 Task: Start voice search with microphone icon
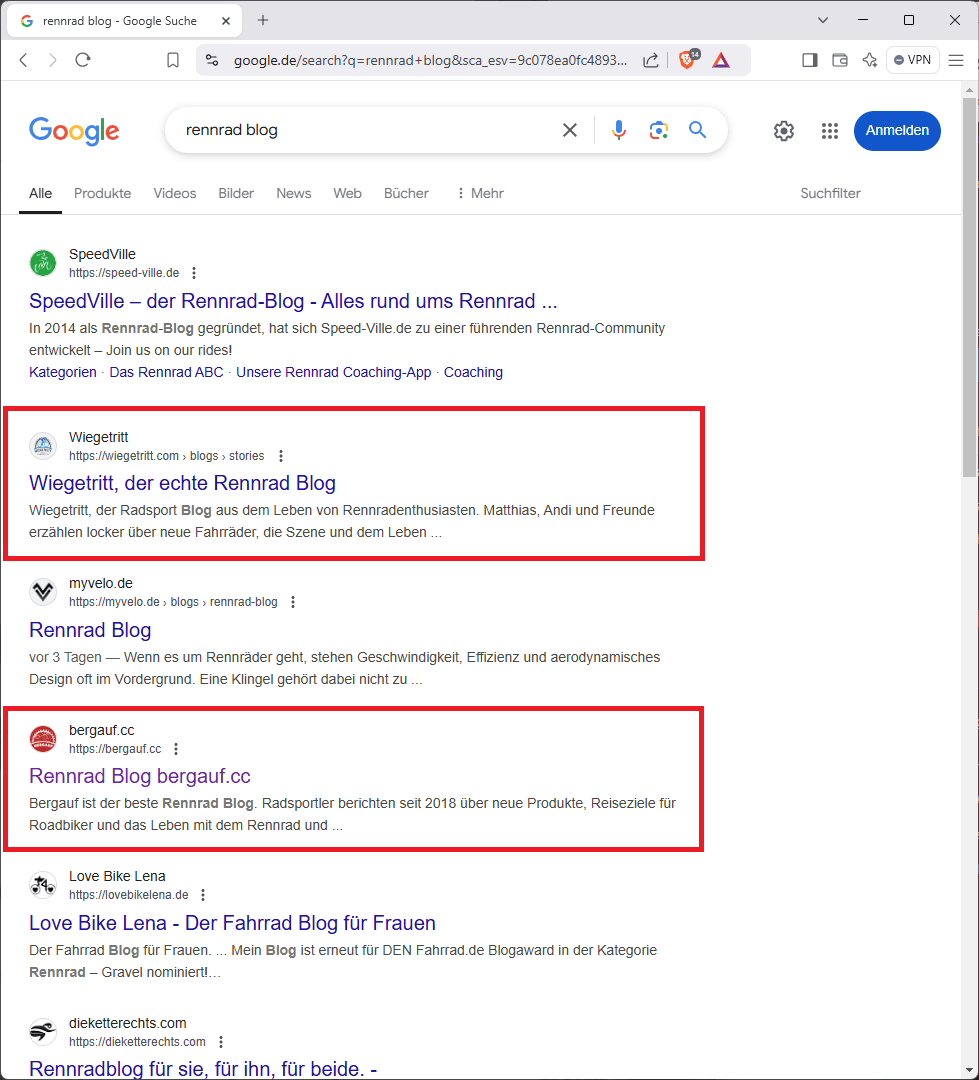coord(619,130)
